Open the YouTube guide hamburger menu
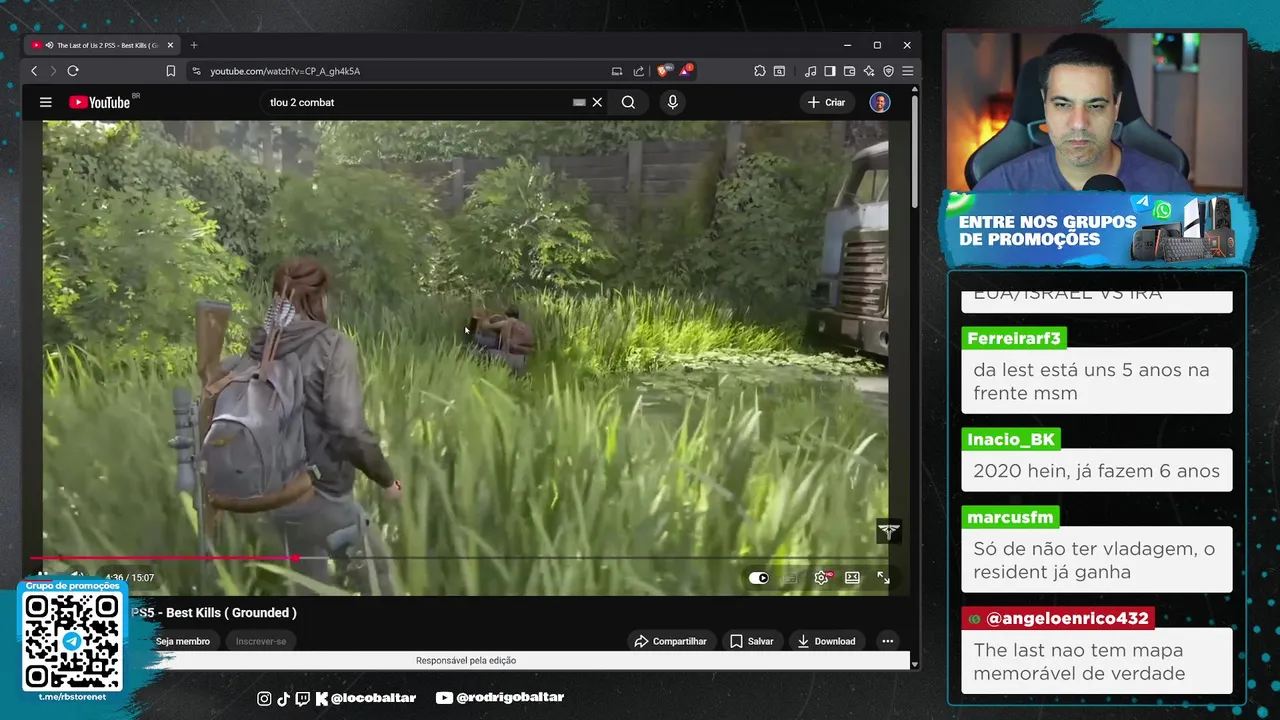 coord(45,102)
